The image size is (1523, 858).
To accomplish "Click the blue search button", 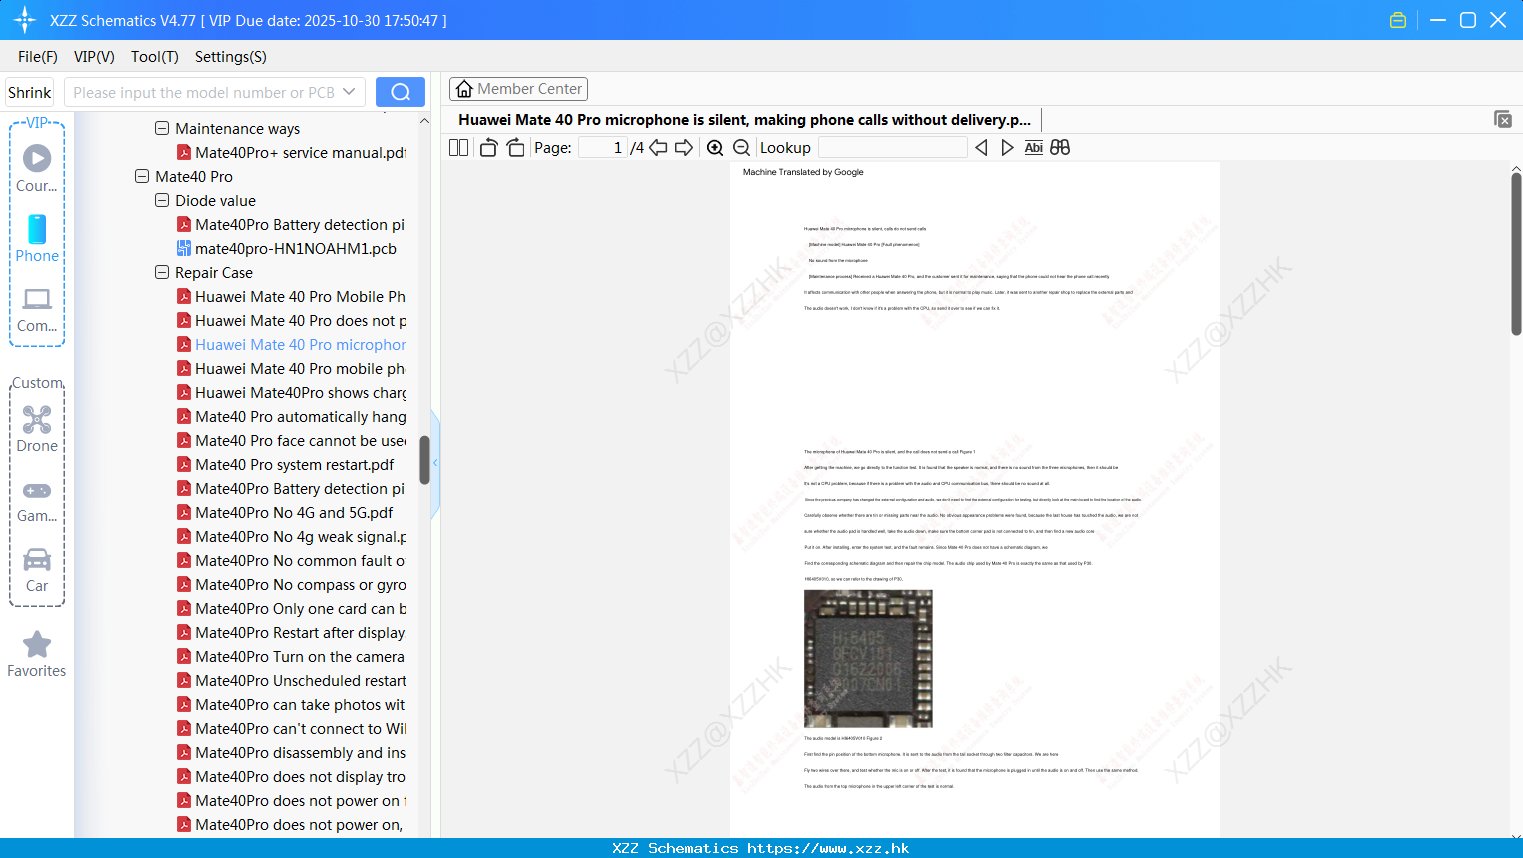I will point(400,92).
